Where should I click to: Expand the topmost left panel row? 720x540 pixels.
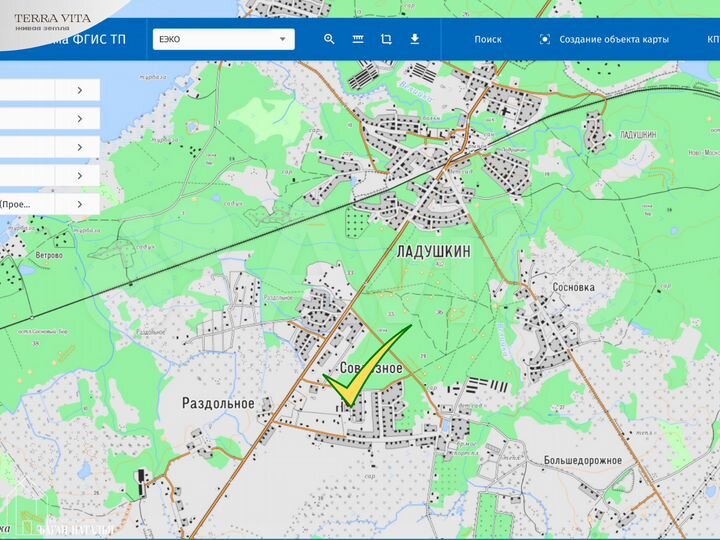click(x=80, y=90)
